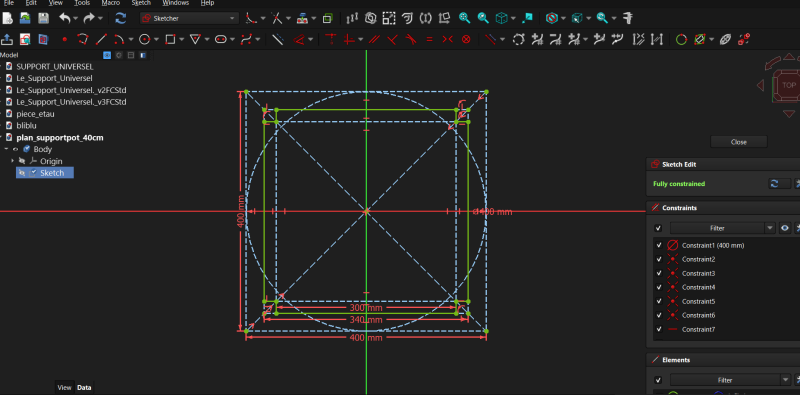Open rectangle tool options dropdown arrow
The image size is (800, 395).
[x=182, y=39]
